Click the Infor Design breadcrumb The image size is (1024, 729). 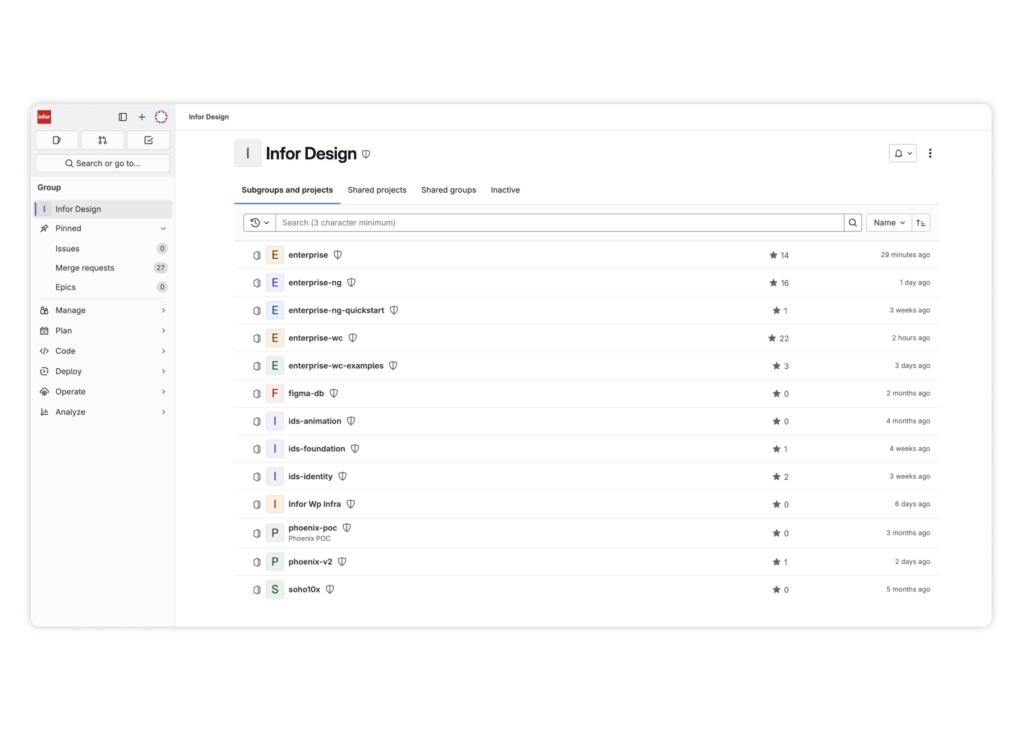208,117
